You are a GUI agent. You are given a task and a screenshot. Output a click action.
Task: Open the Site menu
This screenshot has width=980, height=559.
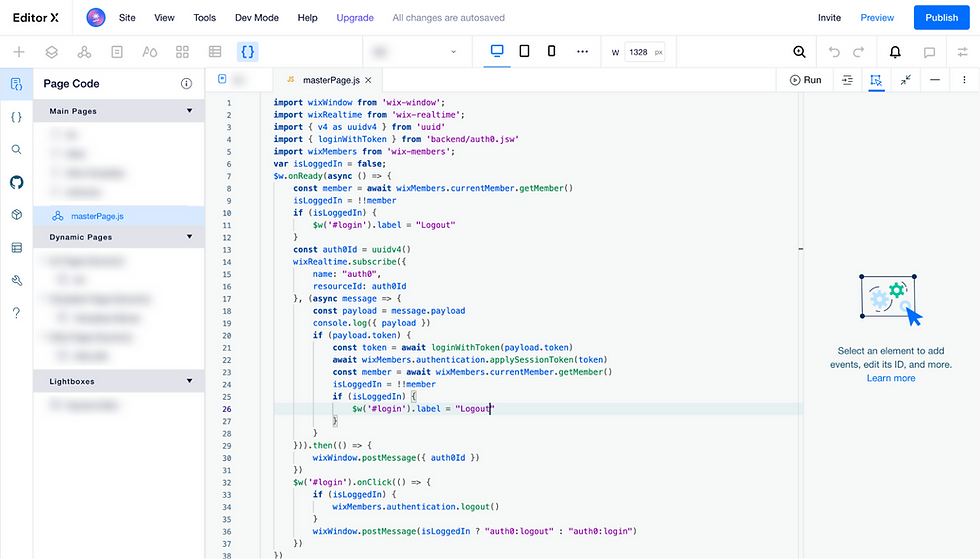[127, 18]
